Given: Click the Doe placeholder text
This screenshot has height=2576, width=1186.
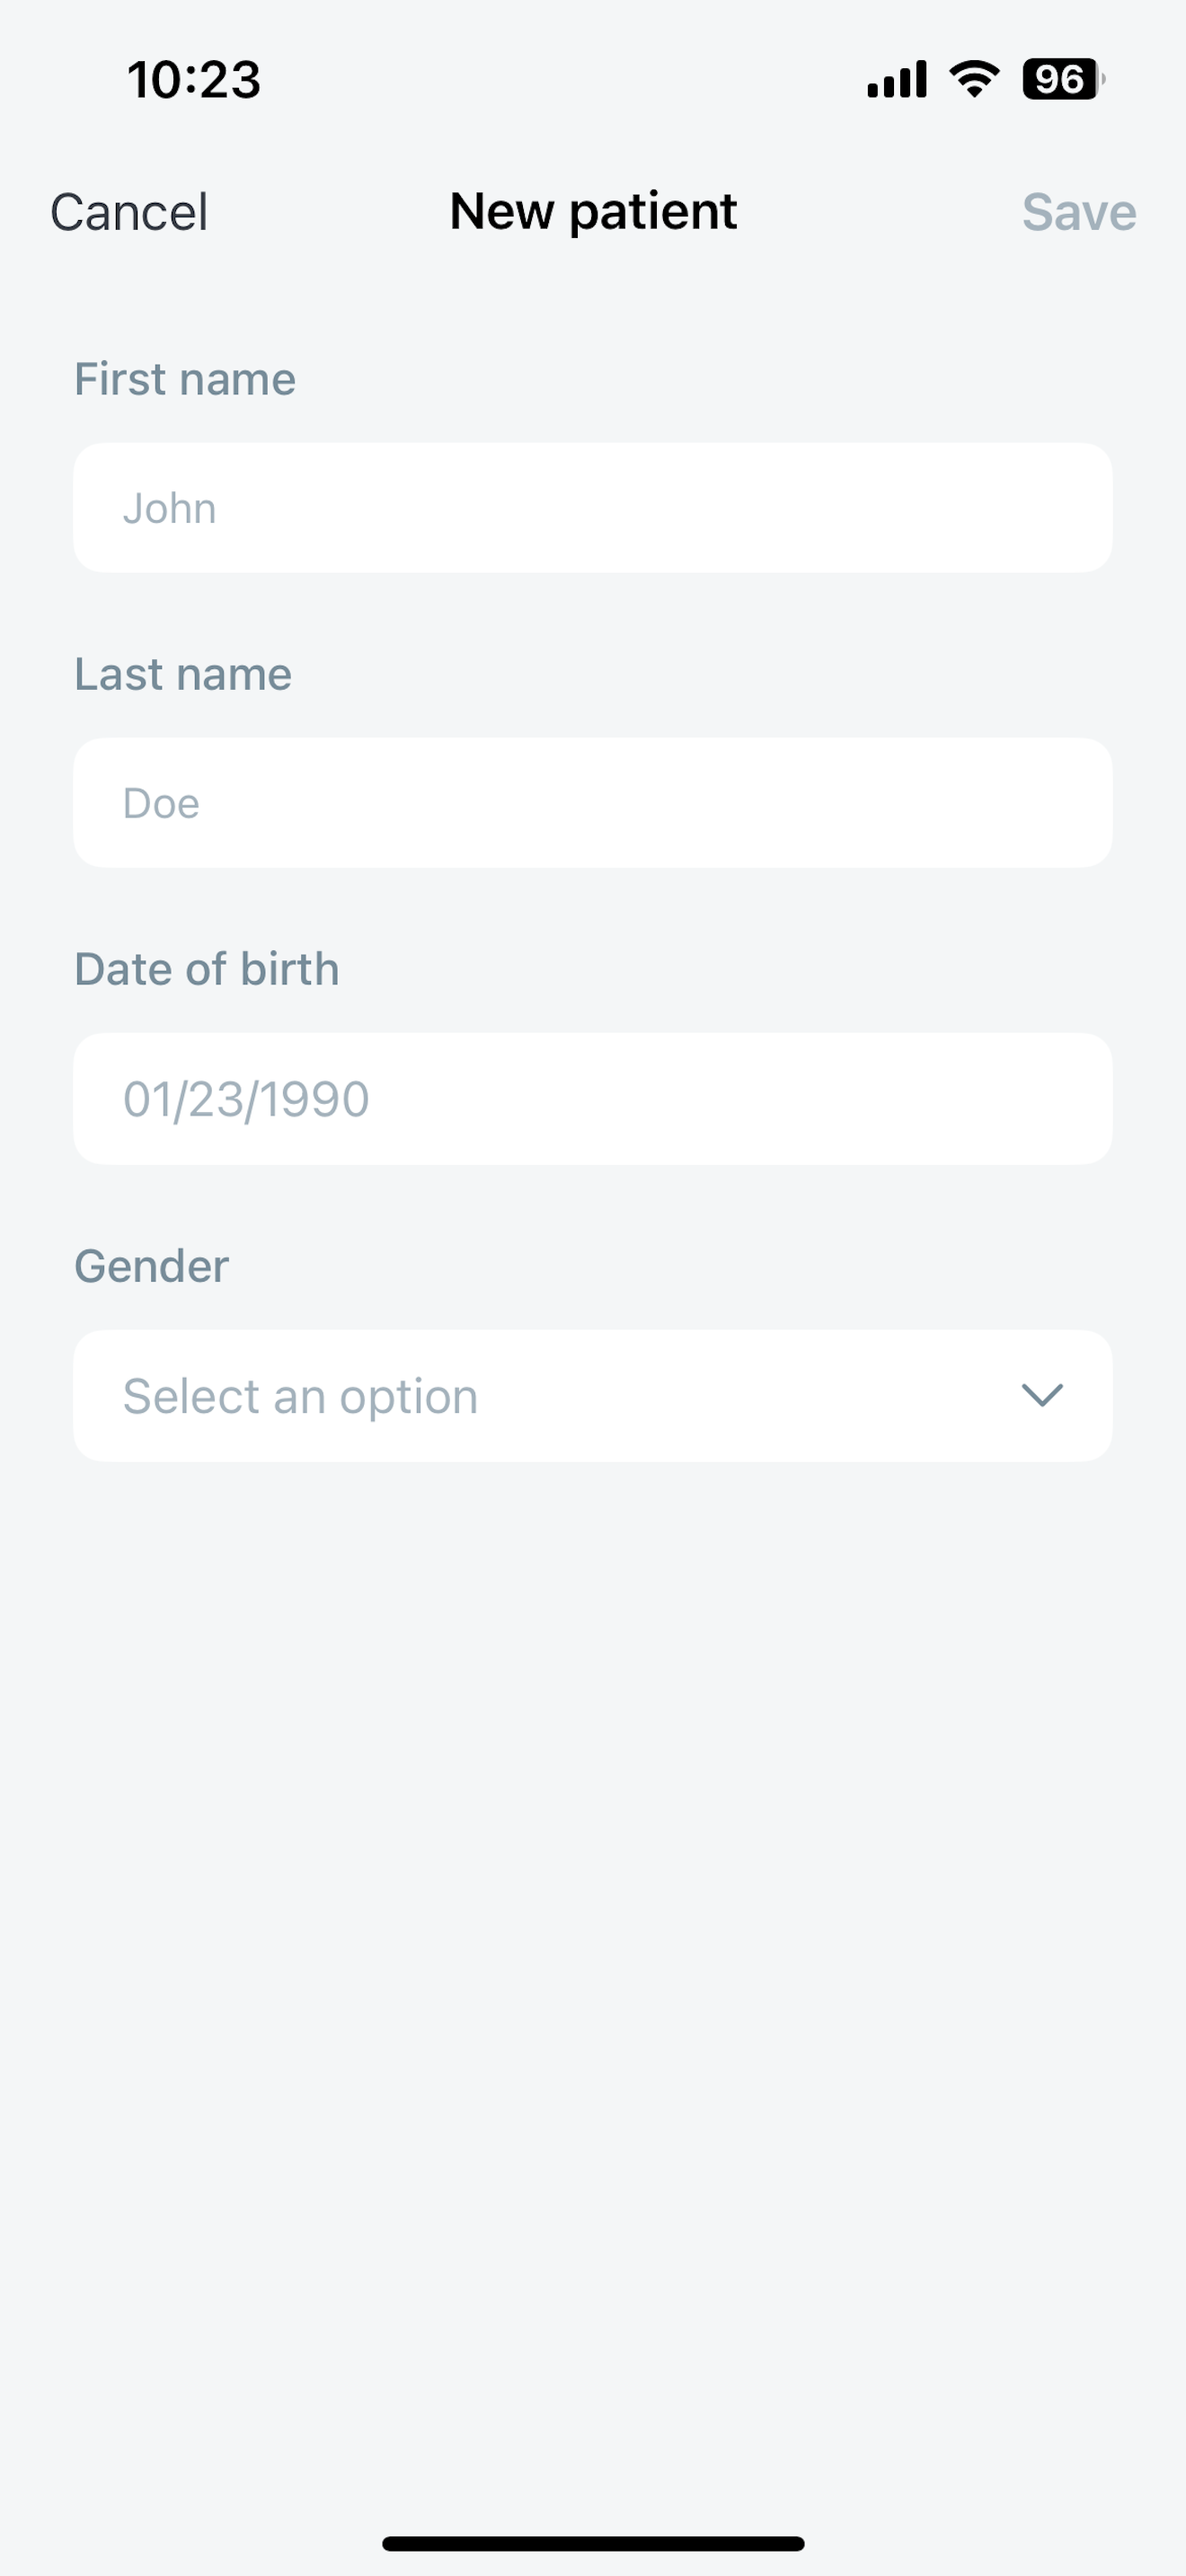Looking at the screenshot, I should tap(161, 804).
